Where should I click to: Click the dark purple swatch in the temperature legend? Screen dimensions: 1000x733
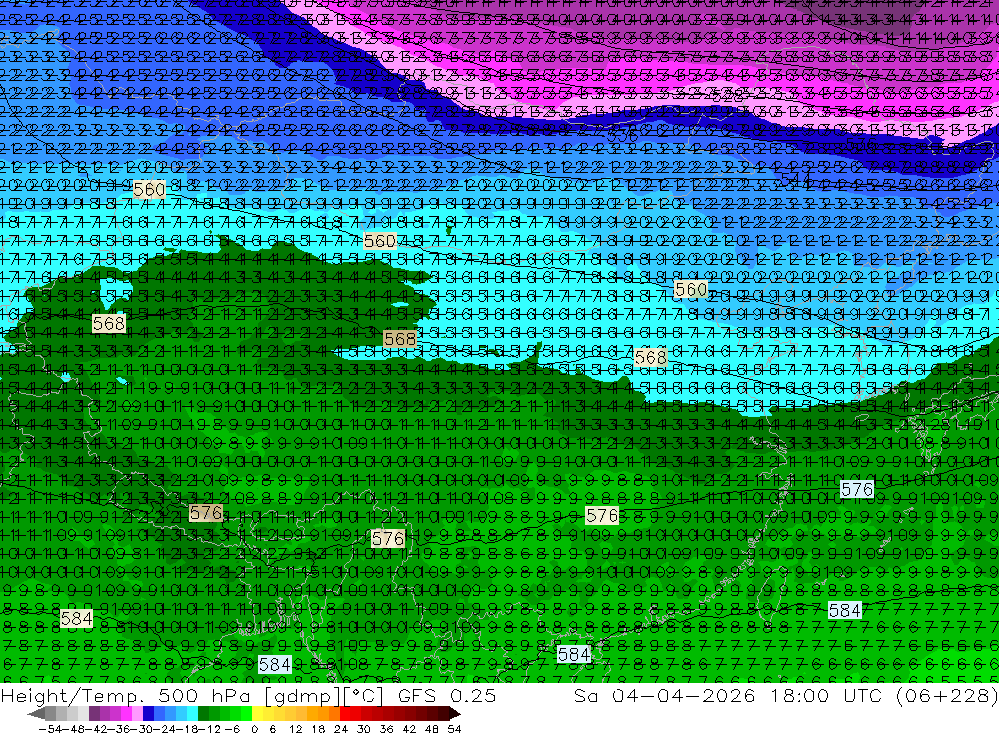pyautogui.click(x=94, y=714)
